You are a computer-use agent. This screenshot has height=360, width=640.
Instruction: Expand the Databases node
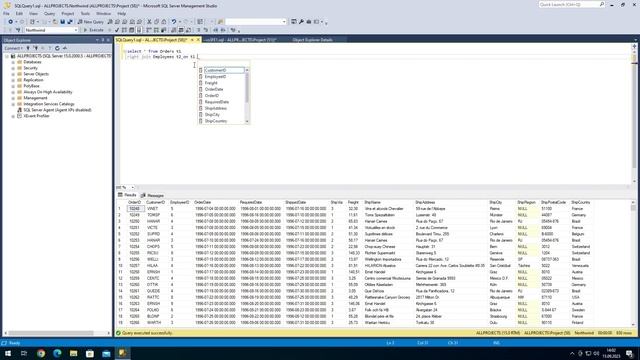[x=13, y=62]
